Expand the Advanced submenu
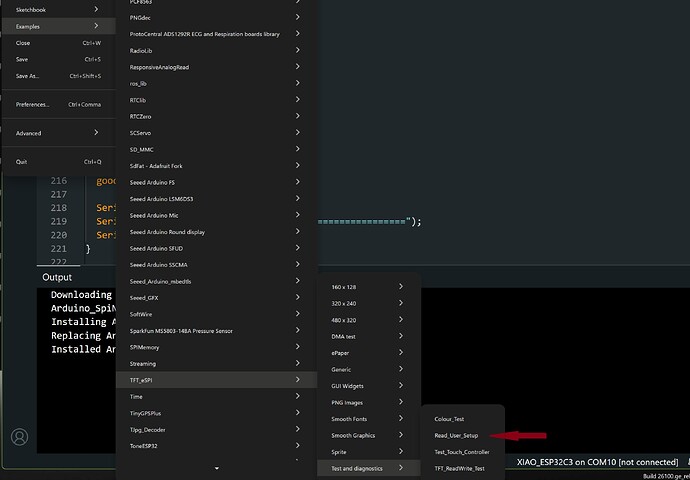Viewport: 690px width, 480px height. [59, 133]
